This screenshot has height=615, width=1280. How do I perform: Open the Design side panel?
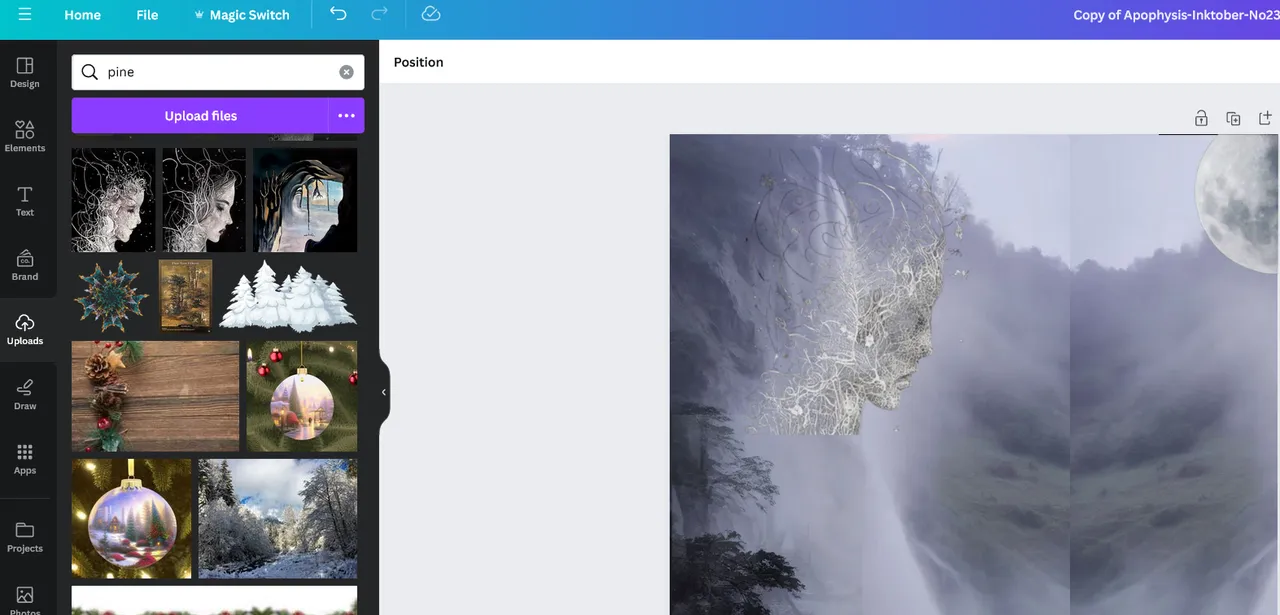click(25, 73)
